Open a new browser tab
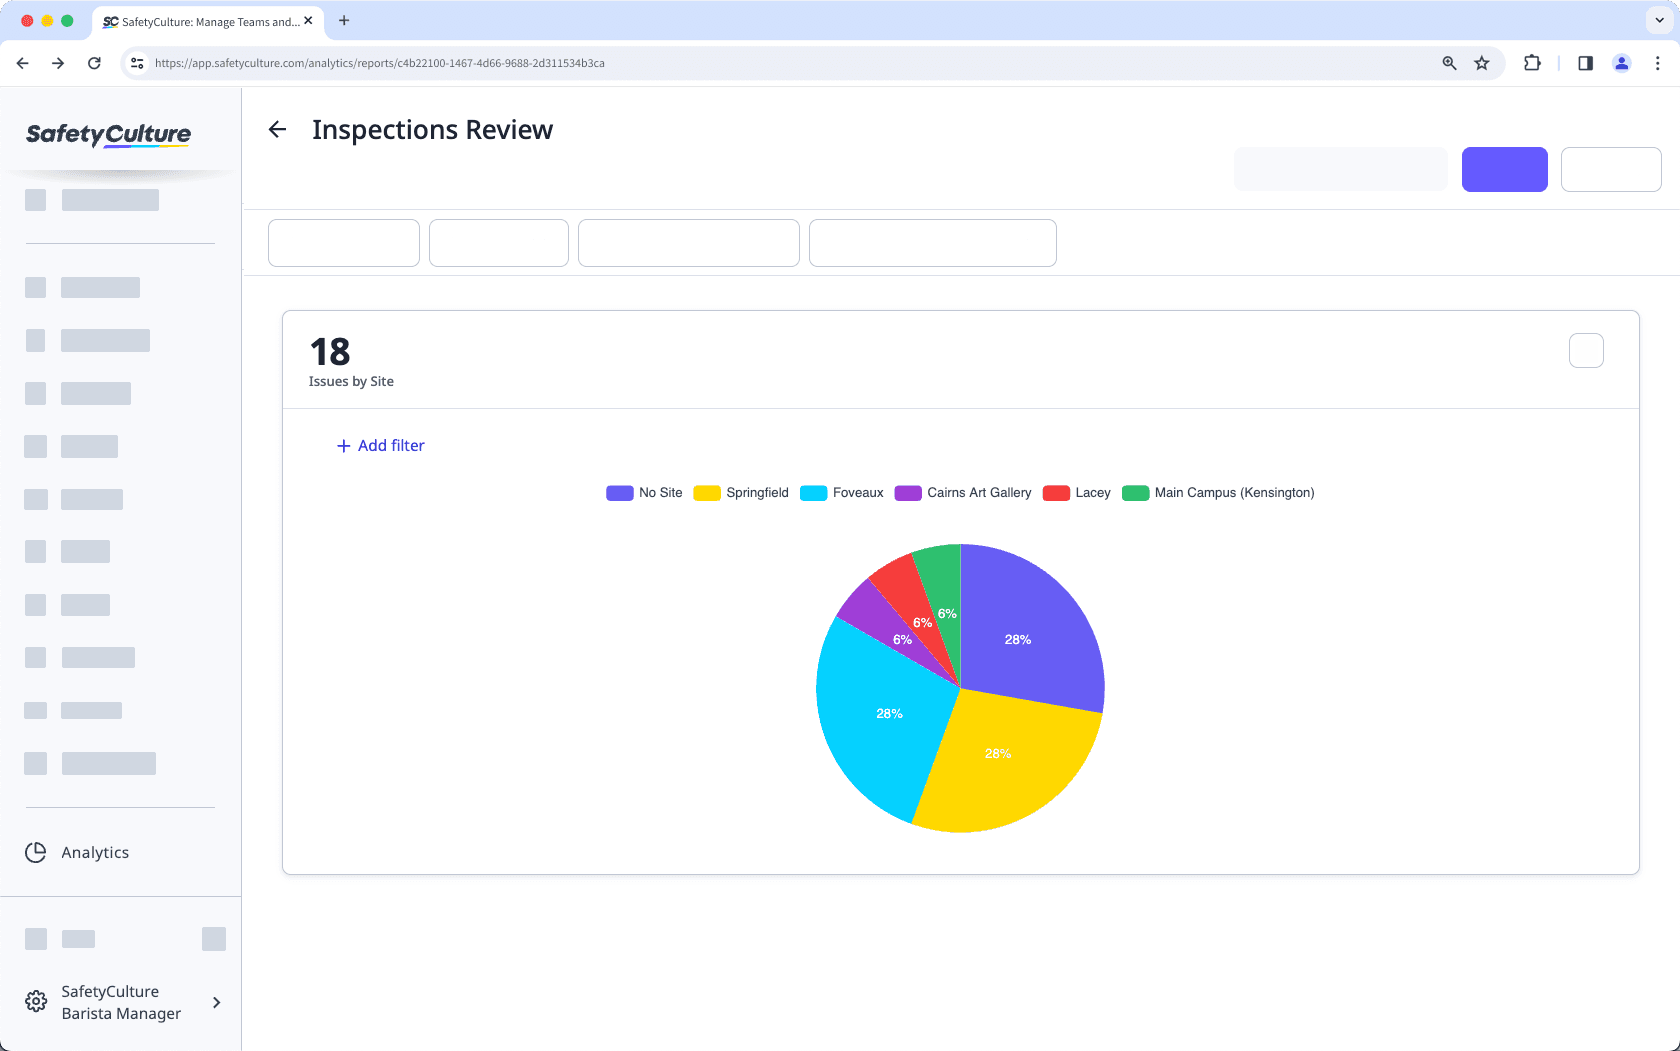Viewport: 1680px width, 1051px height. 344,21
